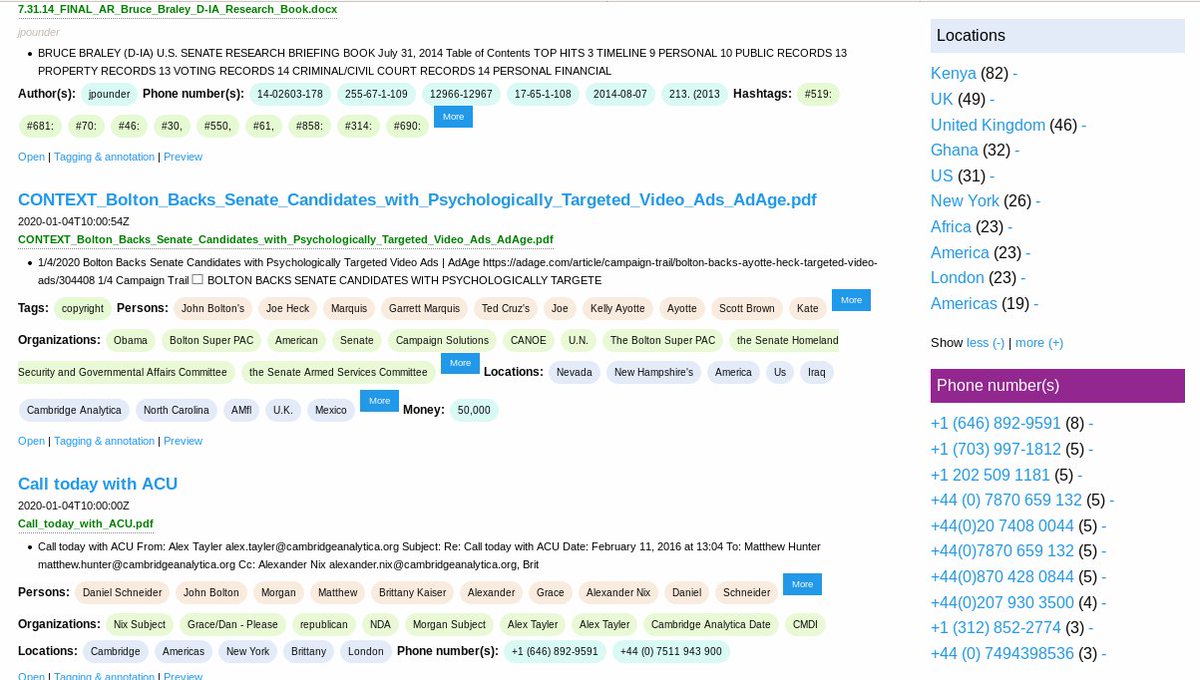The height and width of the screenshot is (680, 1200).
Task: Exclude Ghana using its minus link
Action: 1017,150
